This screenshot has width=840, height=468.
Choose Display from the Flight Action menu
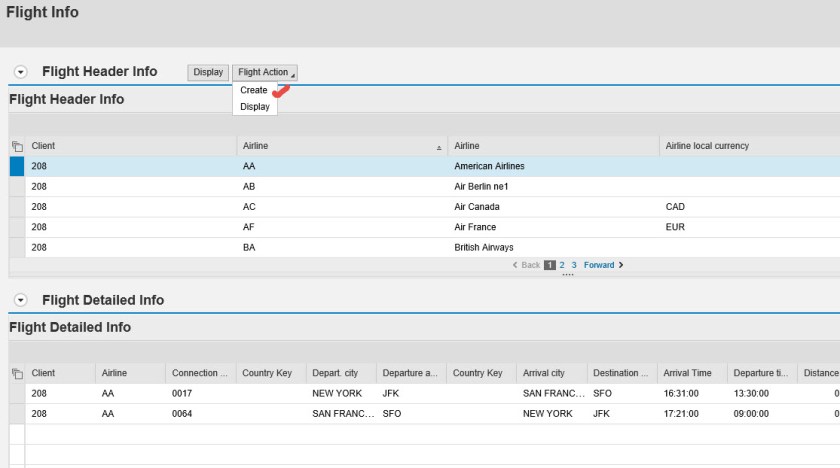point(255,106)
